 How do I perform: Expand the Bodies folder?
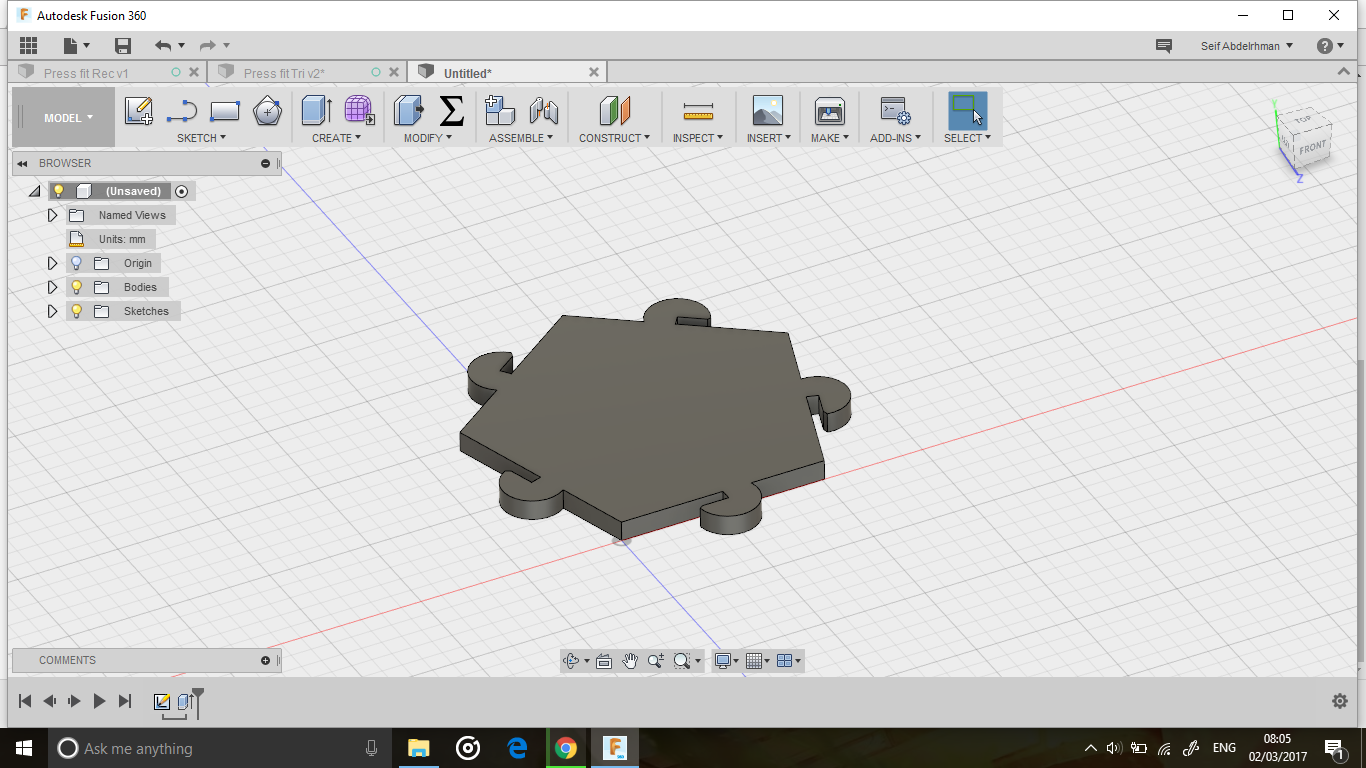tap(53, 287)
